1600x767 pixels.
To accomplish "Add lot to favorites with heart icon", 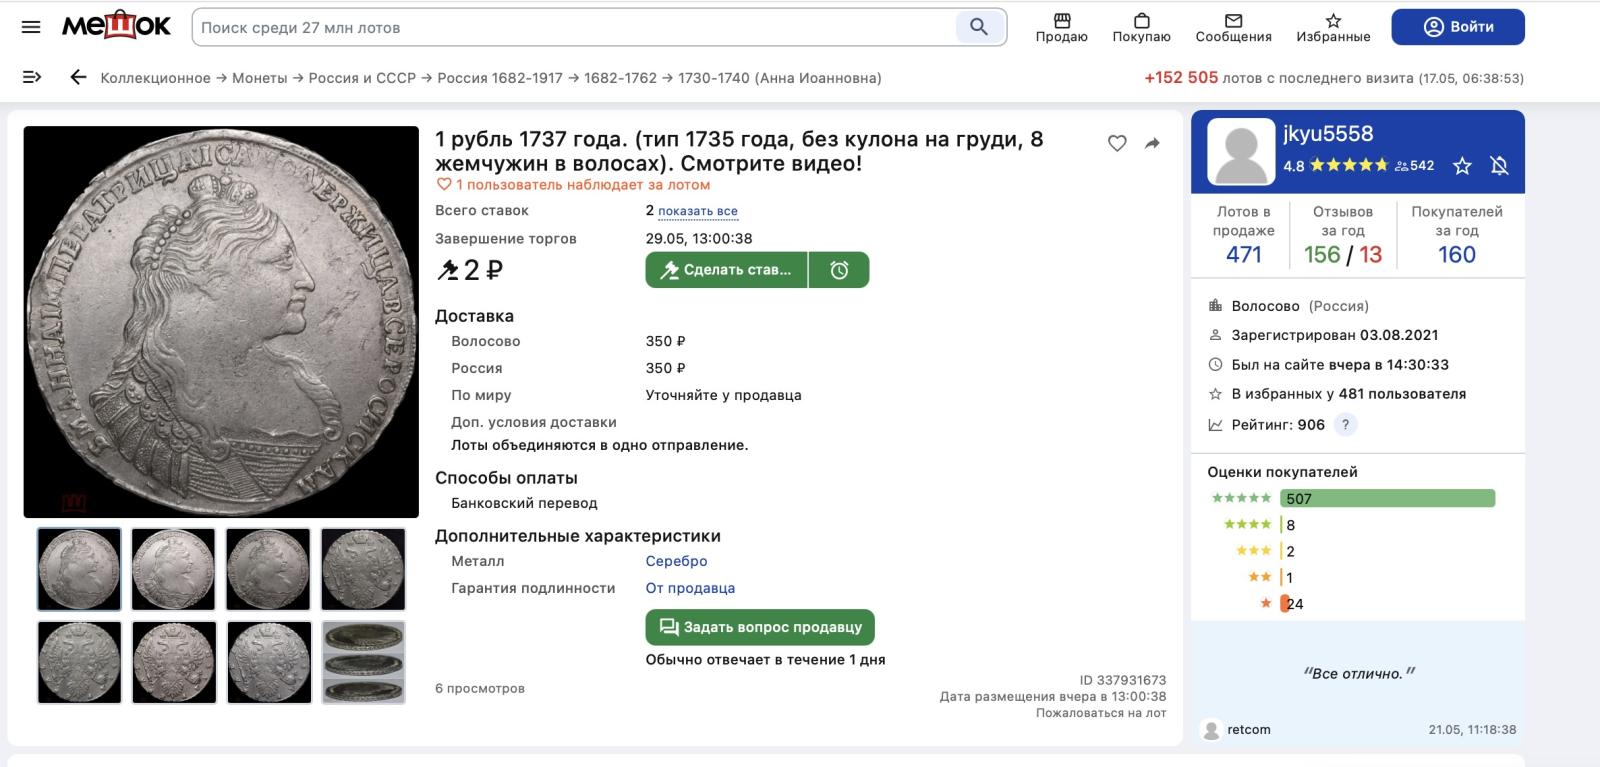I will point(1117,144).
